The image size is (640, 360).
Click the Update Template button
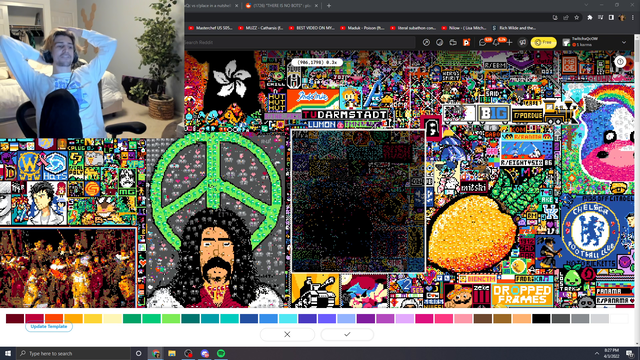(49, 327)
